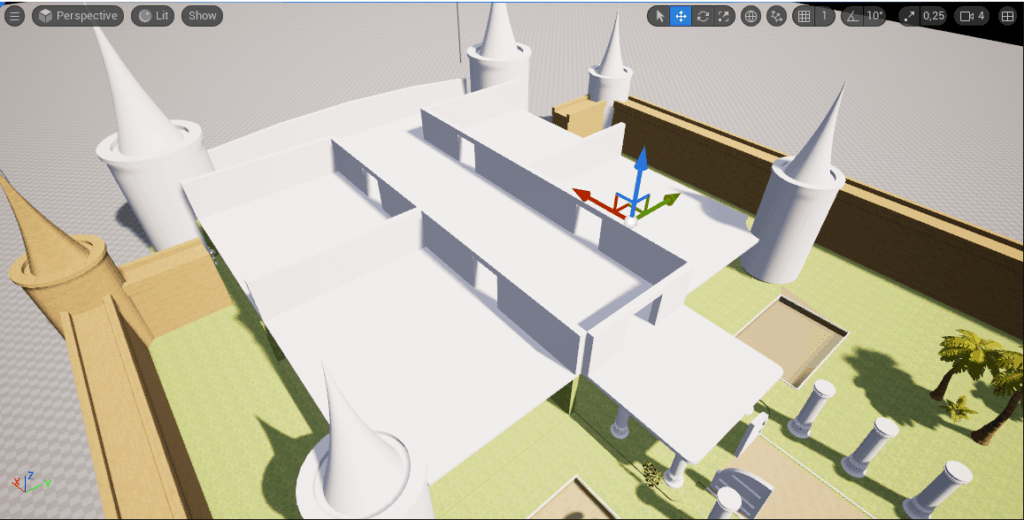The height and width of the screenshot is (520, 1024).
Task: Toggle world/local coordinate system globe icon
Action: [x=751, y=16]
